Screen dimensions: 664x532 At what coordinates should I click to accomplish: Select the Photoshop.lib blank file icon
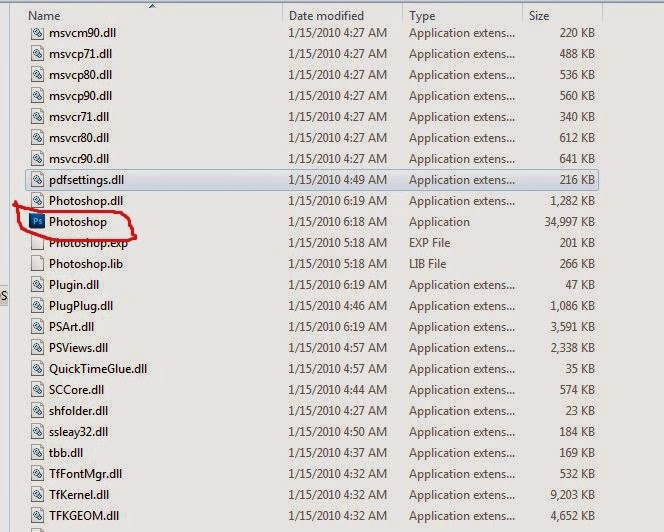pyautogui.click(x=37, y=263)
